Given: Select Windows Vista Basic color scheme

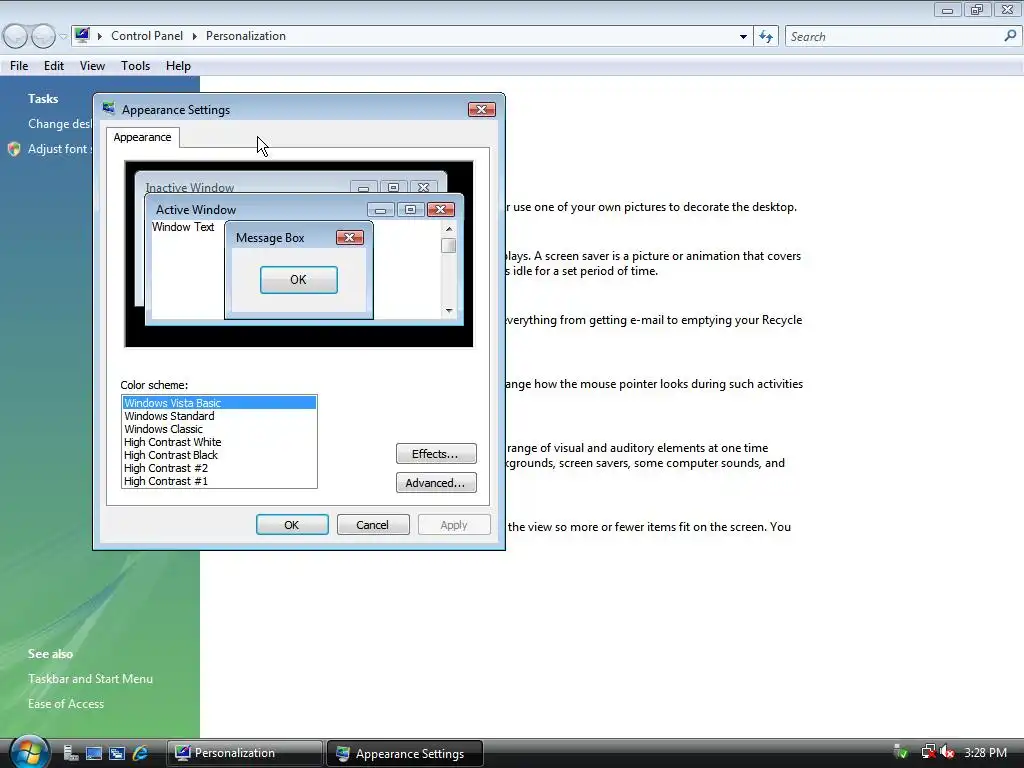Looking at the screenshot, I should point(219,403).
